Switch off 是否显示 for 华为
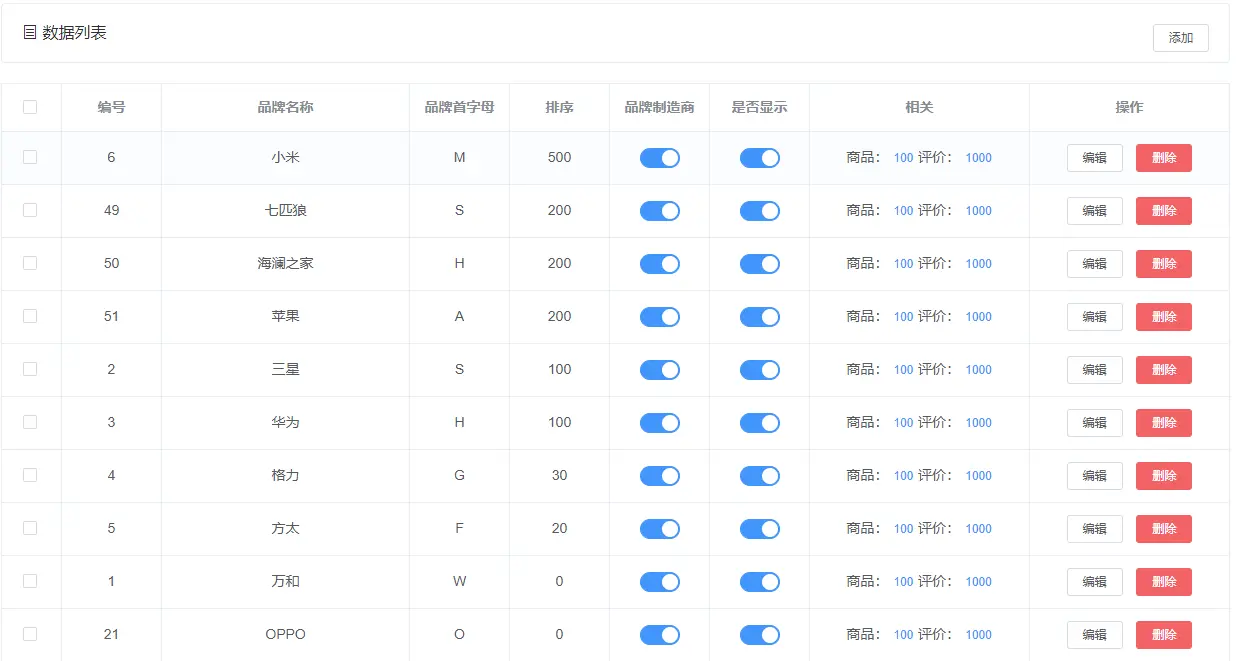This screenshot has width=1242, height=661. pos(760,423)
